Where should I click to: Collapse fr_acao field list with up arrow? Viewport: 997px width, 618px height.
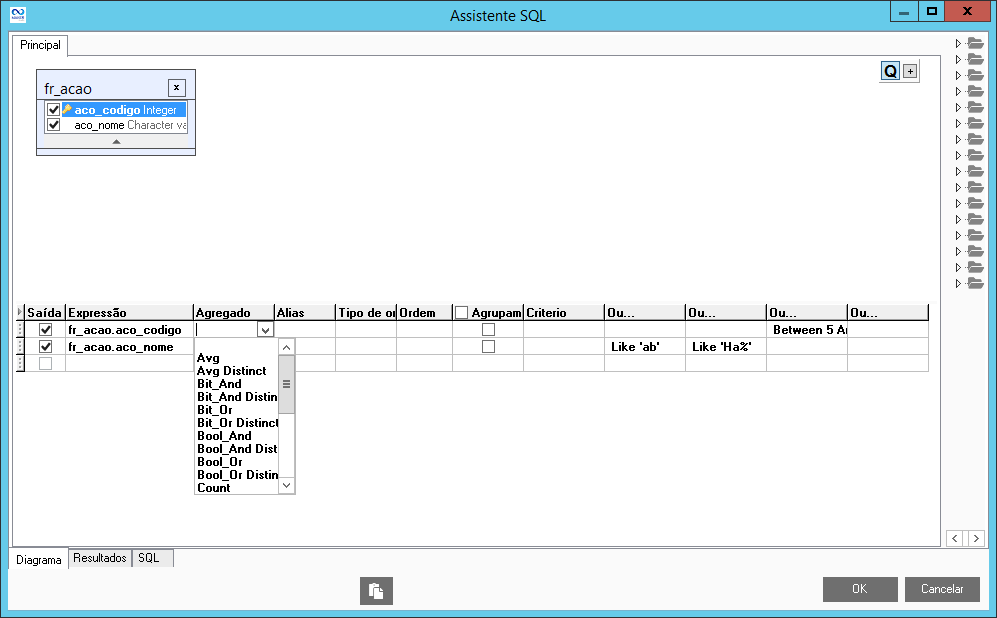click(116, 142)
